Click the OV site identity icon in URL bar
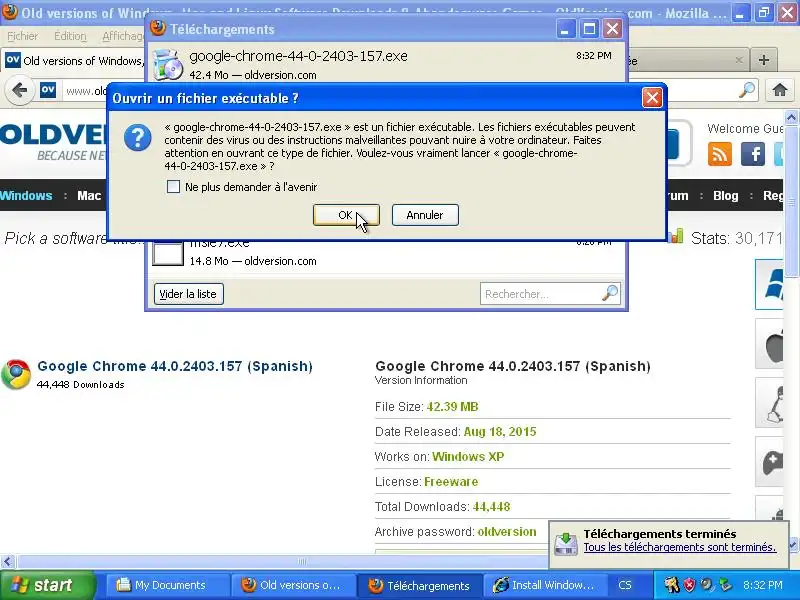 point(48,90)
